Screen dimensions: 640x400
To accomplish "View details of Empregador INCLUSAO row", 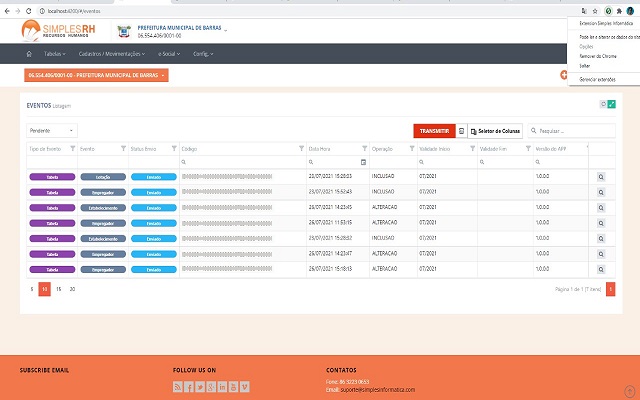I will [x=601, y=192].
